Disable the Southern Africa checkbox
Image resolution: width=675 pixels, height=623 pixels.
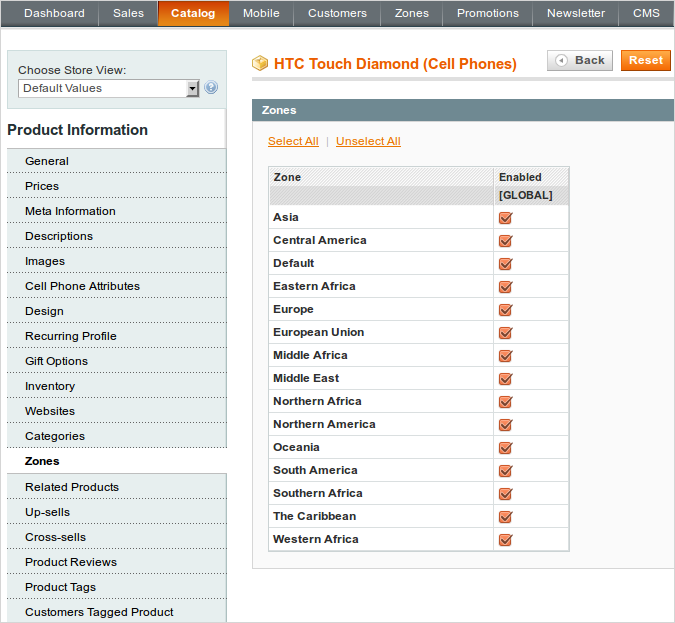click(x=505, y=494)
